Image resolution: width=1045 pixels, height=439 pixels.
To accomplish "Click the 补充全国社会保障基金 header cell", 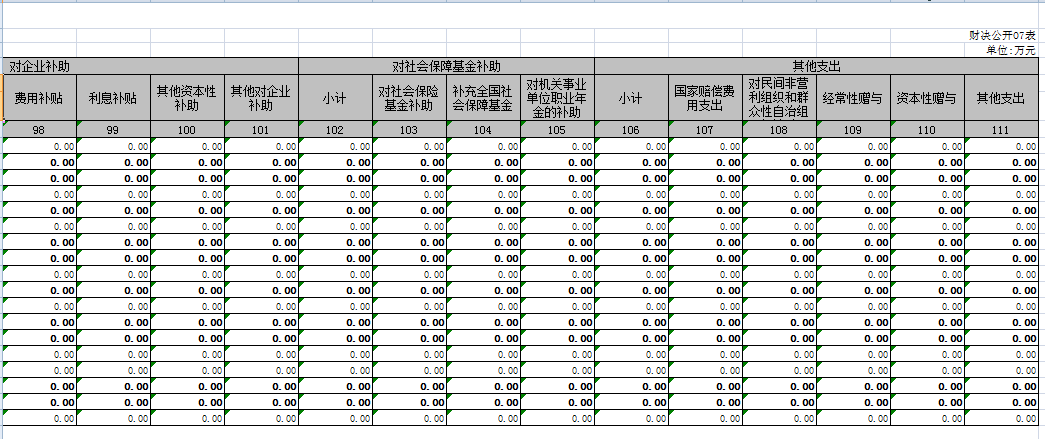I will tap(483, 98).
